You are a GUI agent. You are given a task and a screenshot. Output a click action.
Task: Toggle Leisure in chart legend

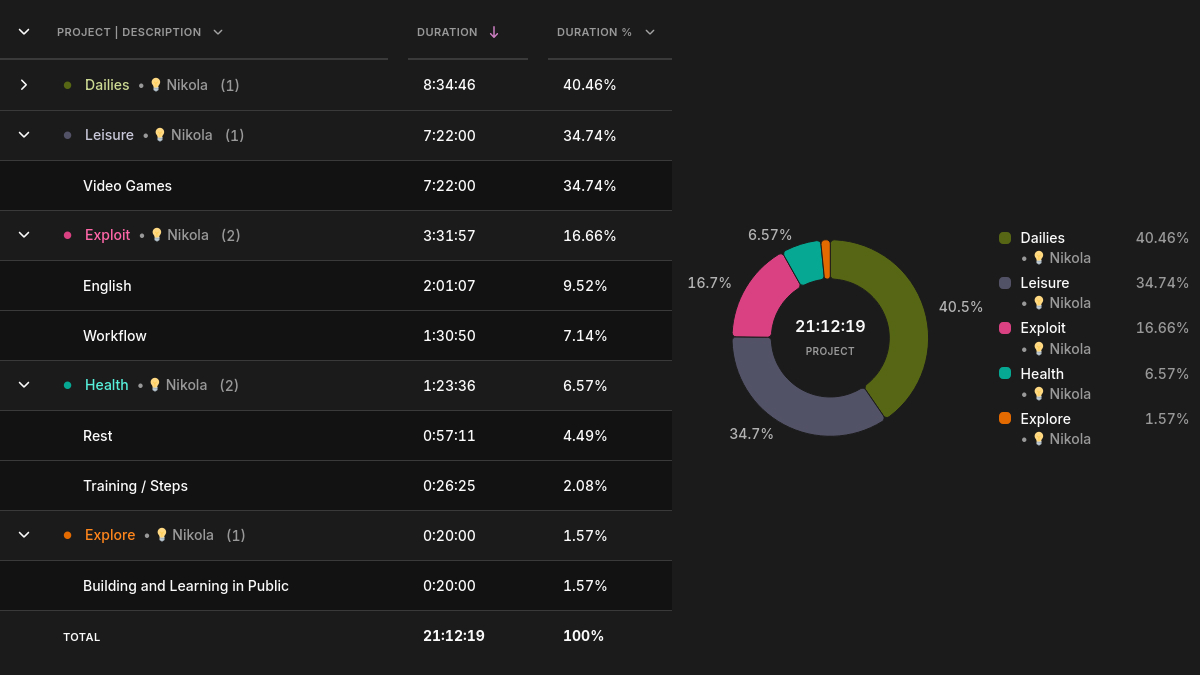(1045, 283)
